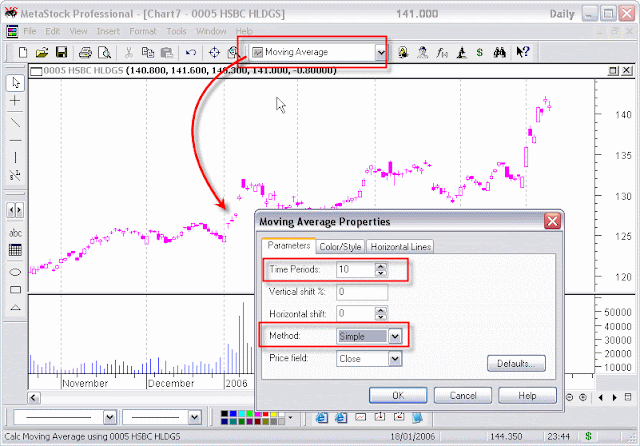Image resolution: width=640 pixels, height=446 pixels.
Task: Select the grid table tool in left toolbar
Action: point(15,250)
